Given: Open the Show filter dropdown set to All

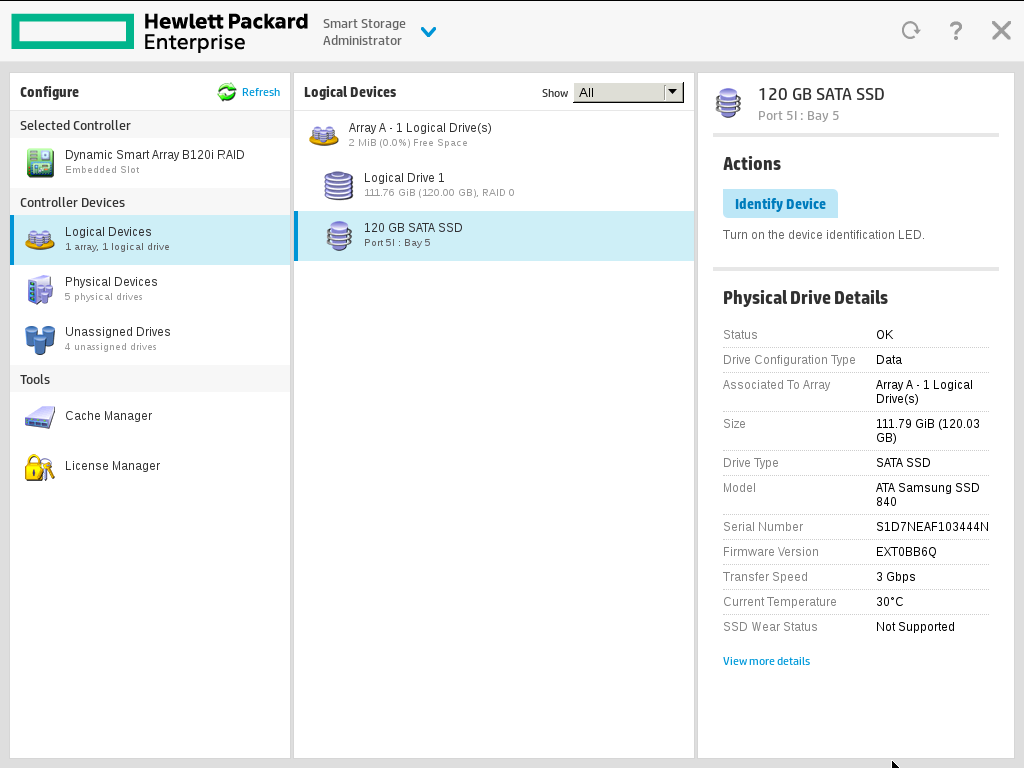Looking at the screenshot, I should (x=628, y=93).
